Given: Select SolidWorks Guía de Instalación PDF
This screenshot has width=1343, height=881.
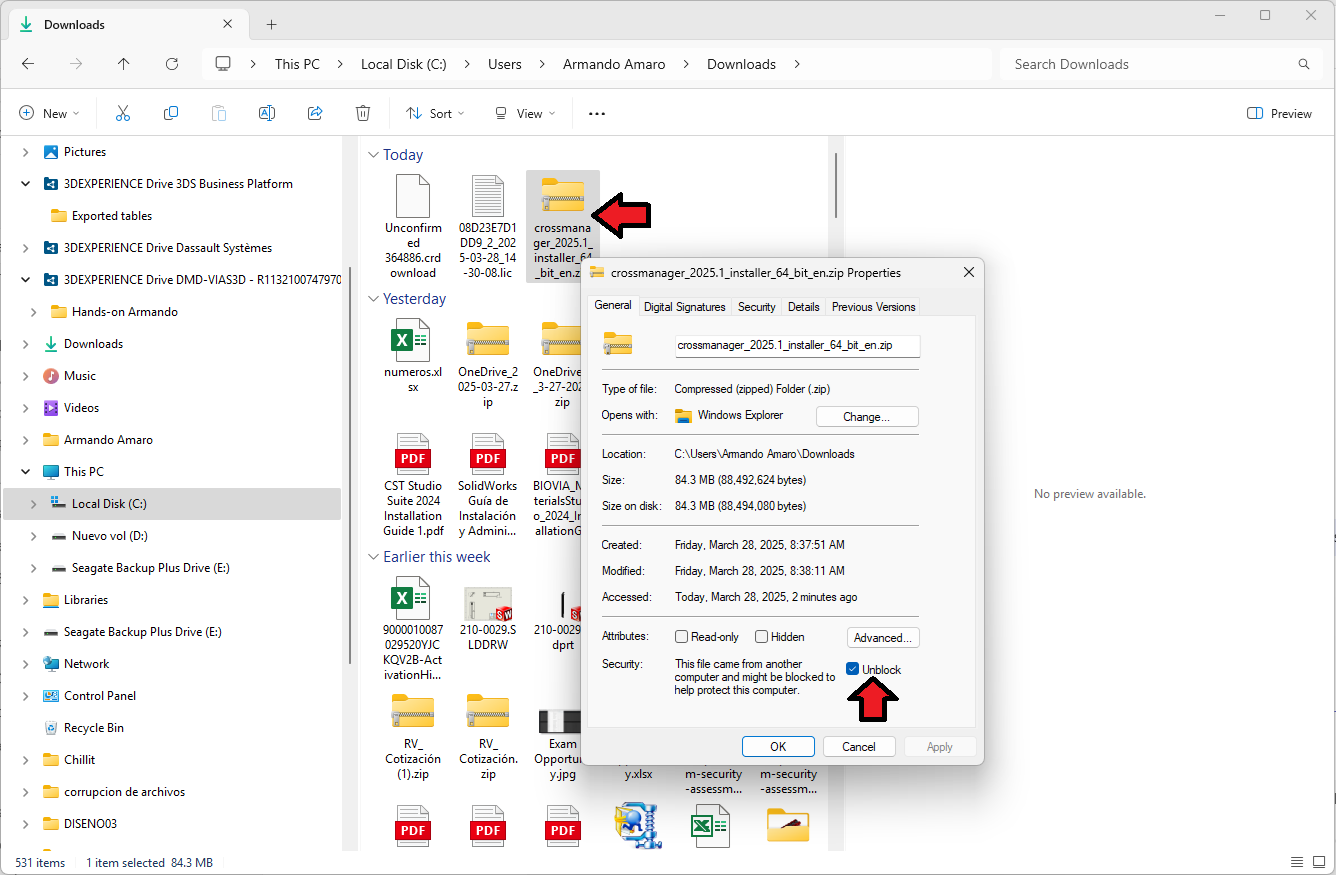Looking at the screenshot, I should tap(488, 485).
